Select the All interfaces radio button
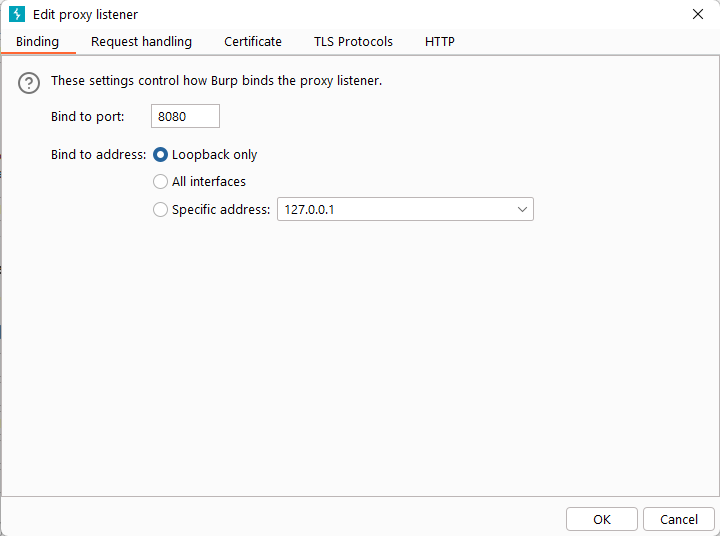This screenshot has height=536, width=720. pos(160,181)
